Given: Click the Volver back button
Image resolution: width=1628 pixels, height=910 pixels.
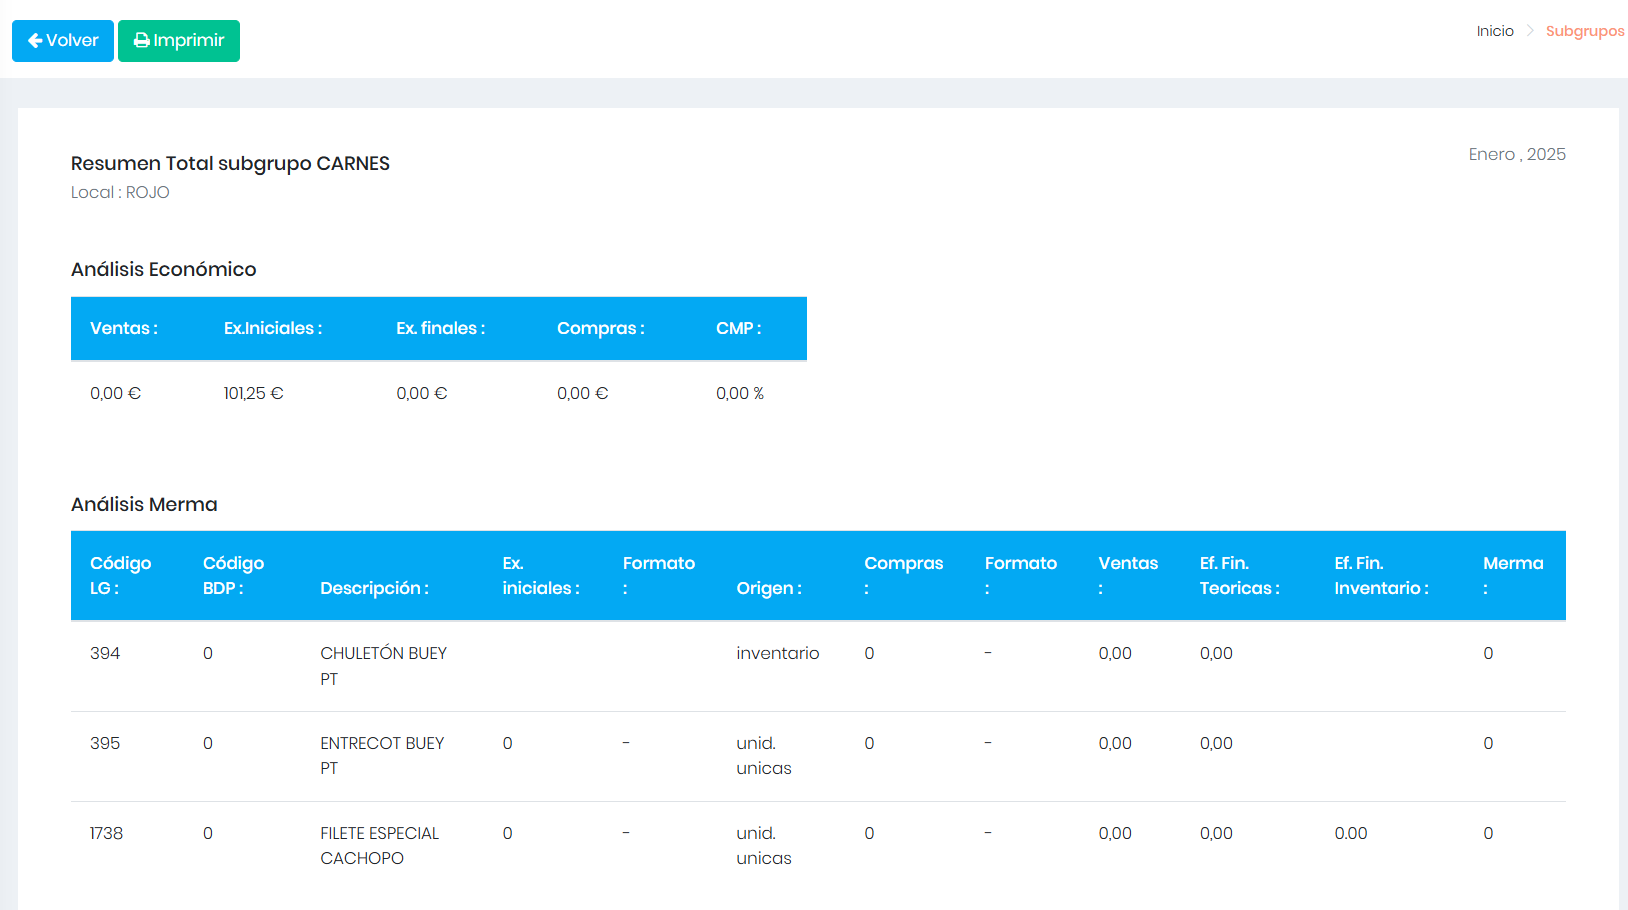Looking at the screenshot, I should [x=63, y=41].
